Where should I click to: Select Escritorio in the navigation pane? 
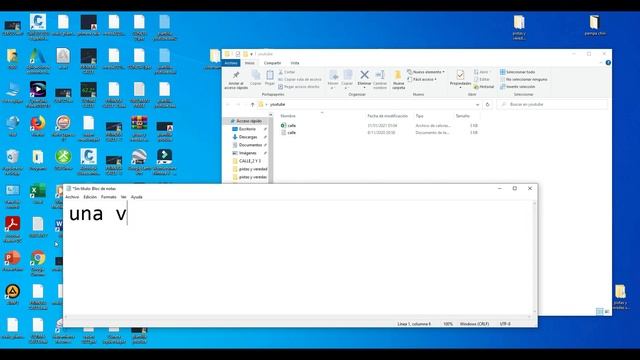[x=247, y=129]
